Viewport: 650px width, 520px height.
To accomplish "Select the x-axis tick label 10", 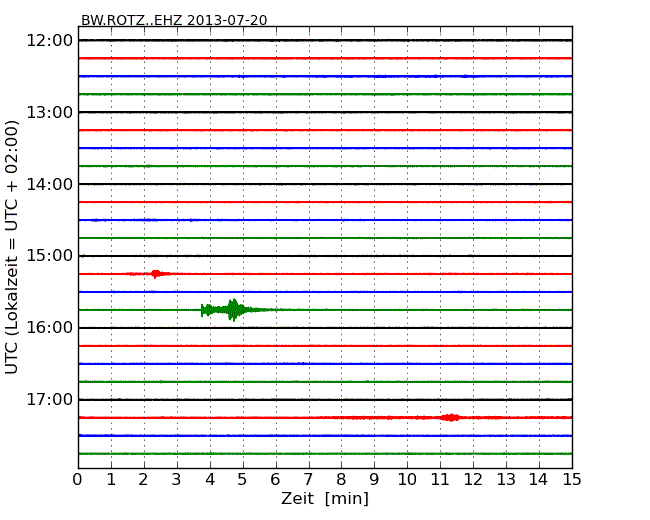I will coord(407,480).
